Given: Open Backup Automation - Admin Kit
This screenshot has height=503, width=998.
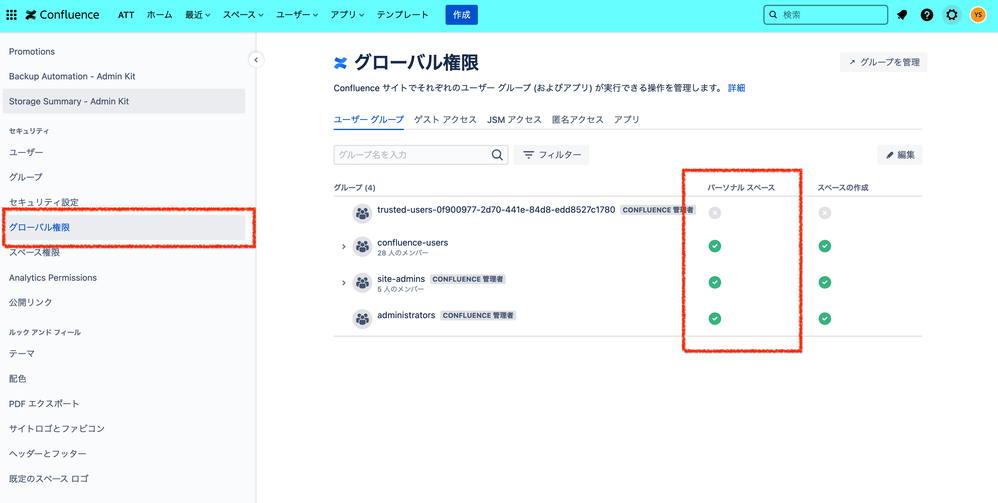Looking at the screenshot, I should (123, 76).
